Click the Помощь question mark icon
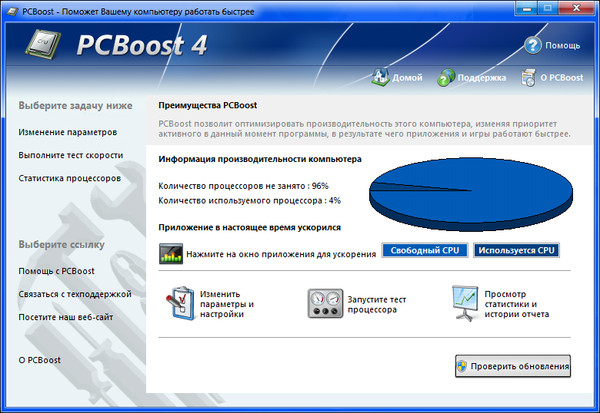Viewport: 600px width, 413px height. (x=533, y=45)
